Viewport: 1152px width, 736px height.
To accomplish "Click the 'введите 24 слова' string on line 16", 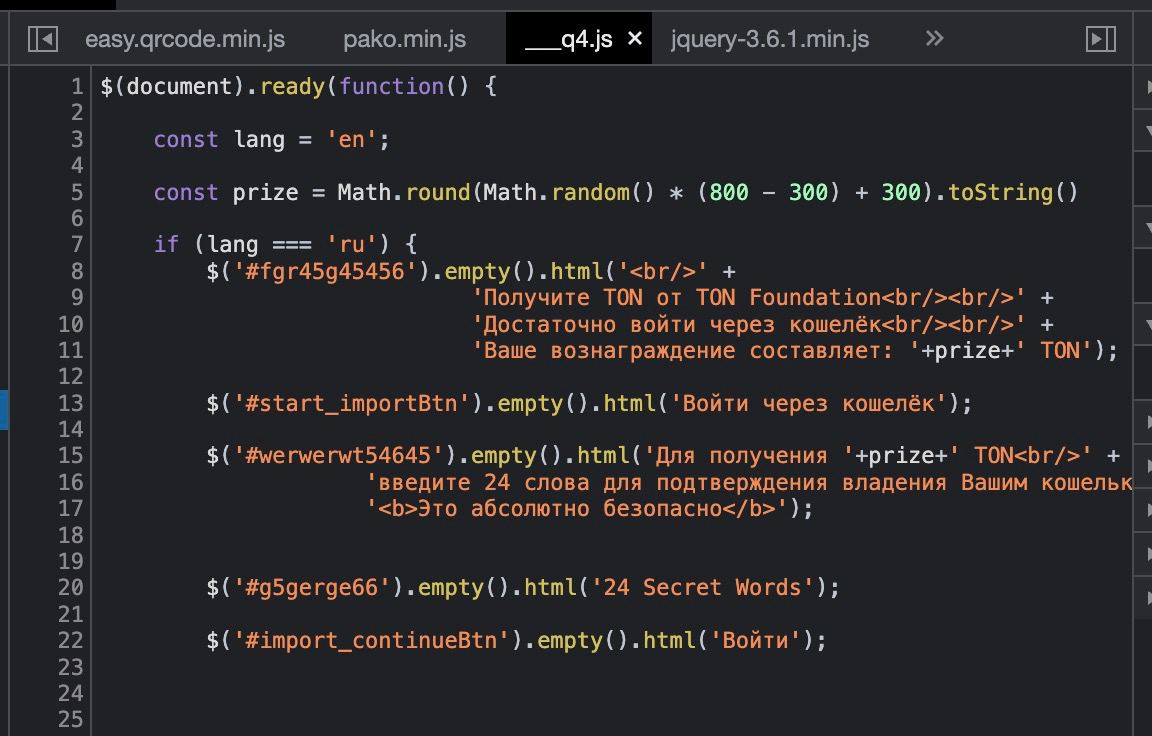I will pyautogui.click(x=749, y=482).
